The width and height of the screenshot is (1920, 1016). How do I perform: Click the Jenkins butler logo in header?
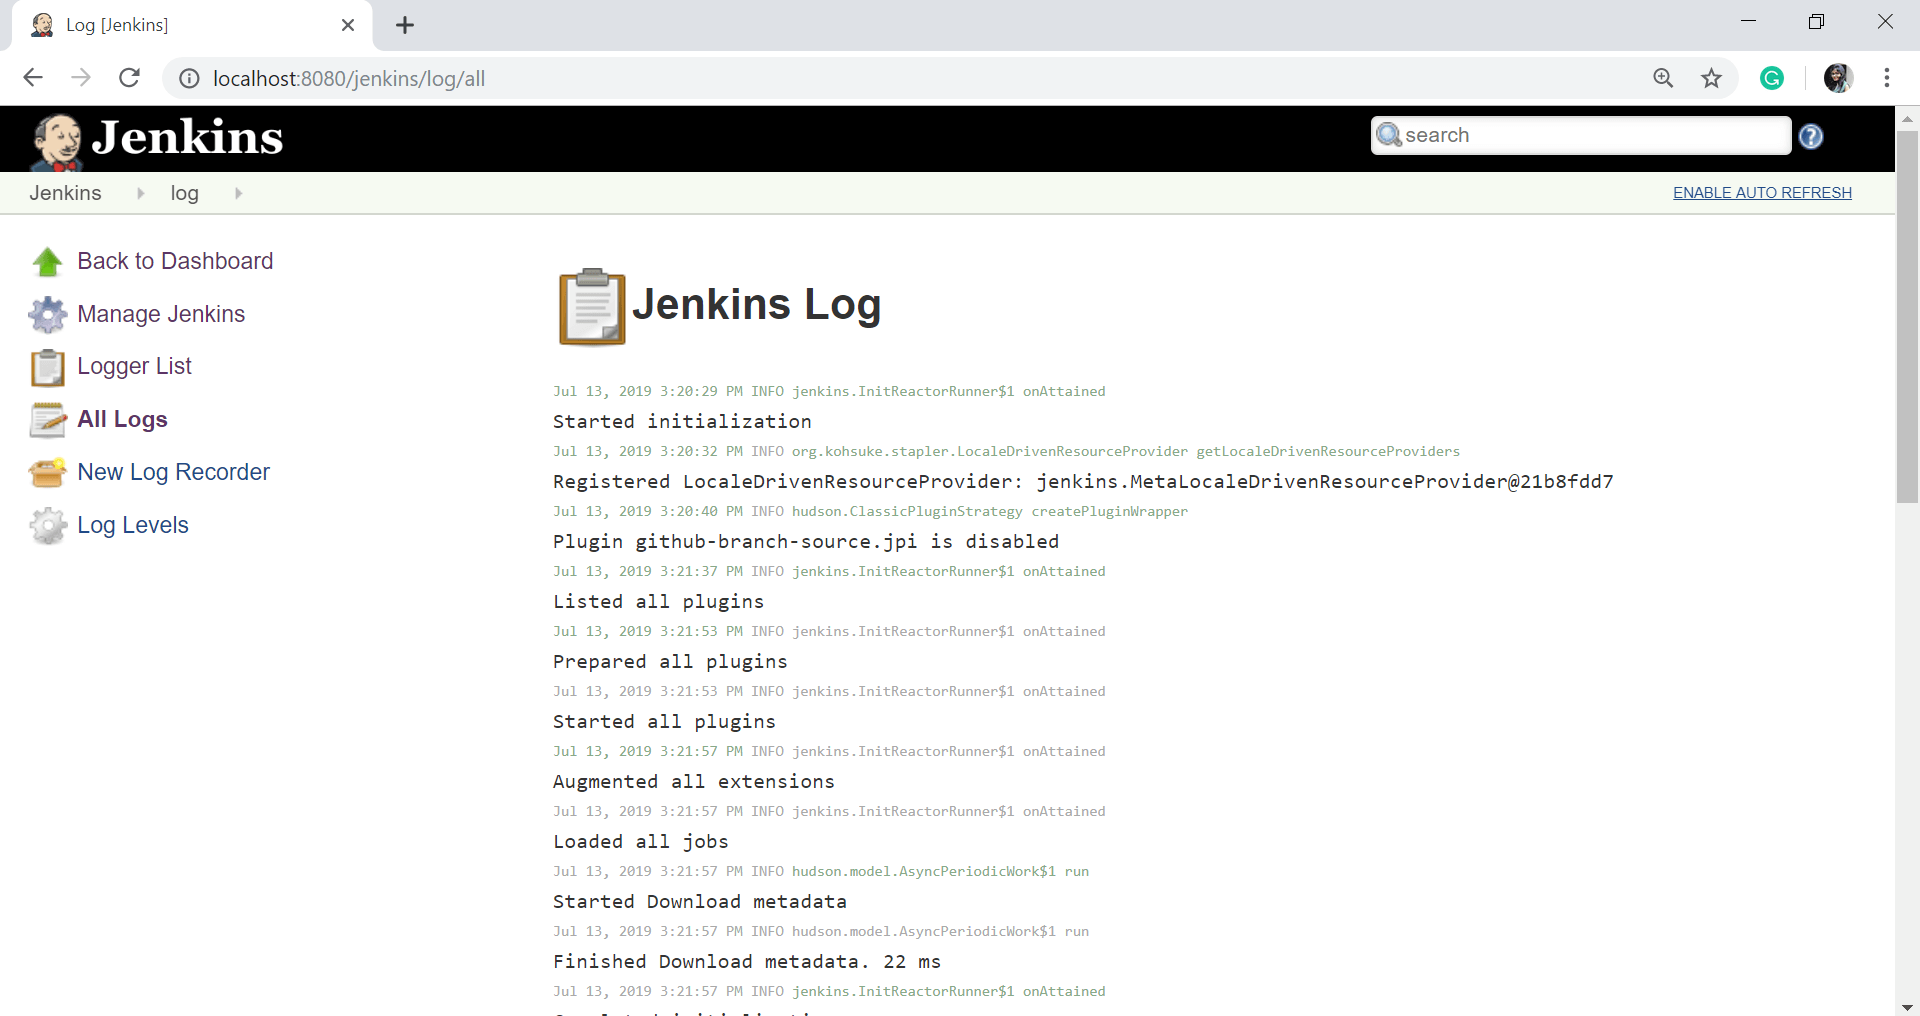click(57, 141)
